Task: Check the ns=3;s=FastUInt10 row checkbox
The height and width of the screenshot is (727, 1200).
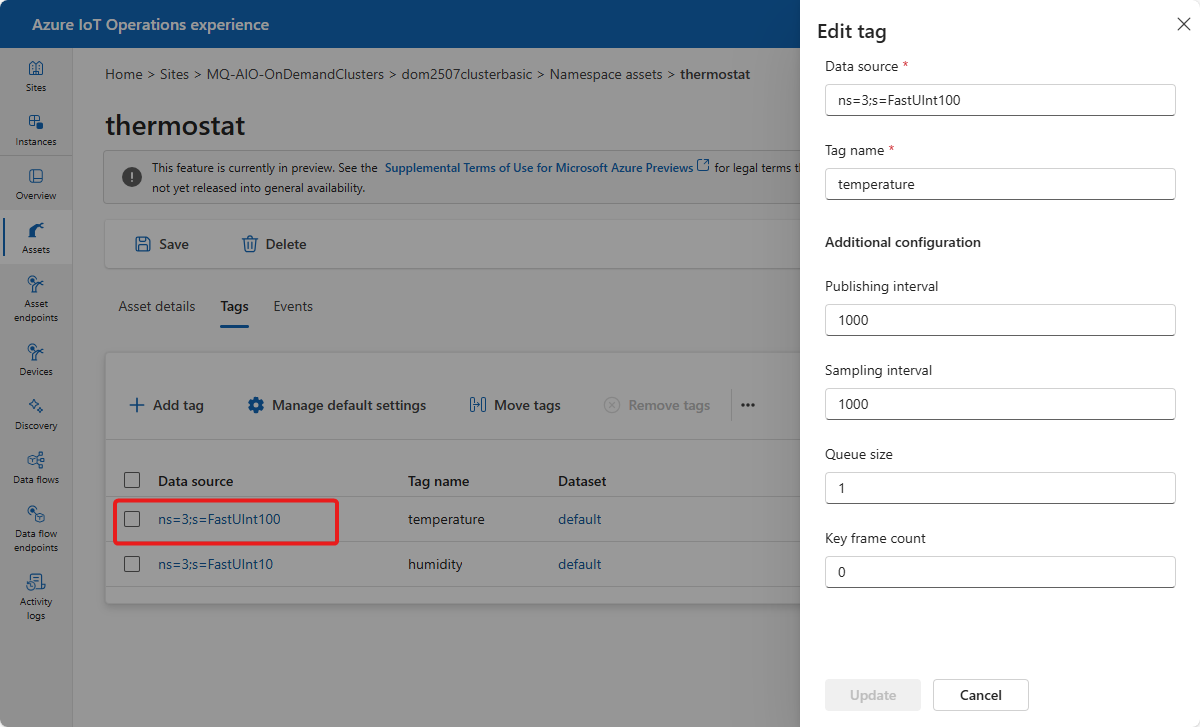Action: (132, 564)
